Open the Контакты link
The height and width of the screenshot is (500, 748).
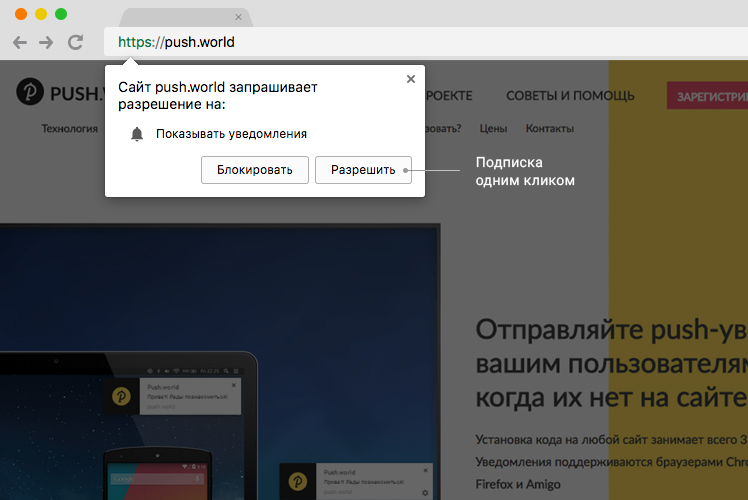(x=550, y=128)
